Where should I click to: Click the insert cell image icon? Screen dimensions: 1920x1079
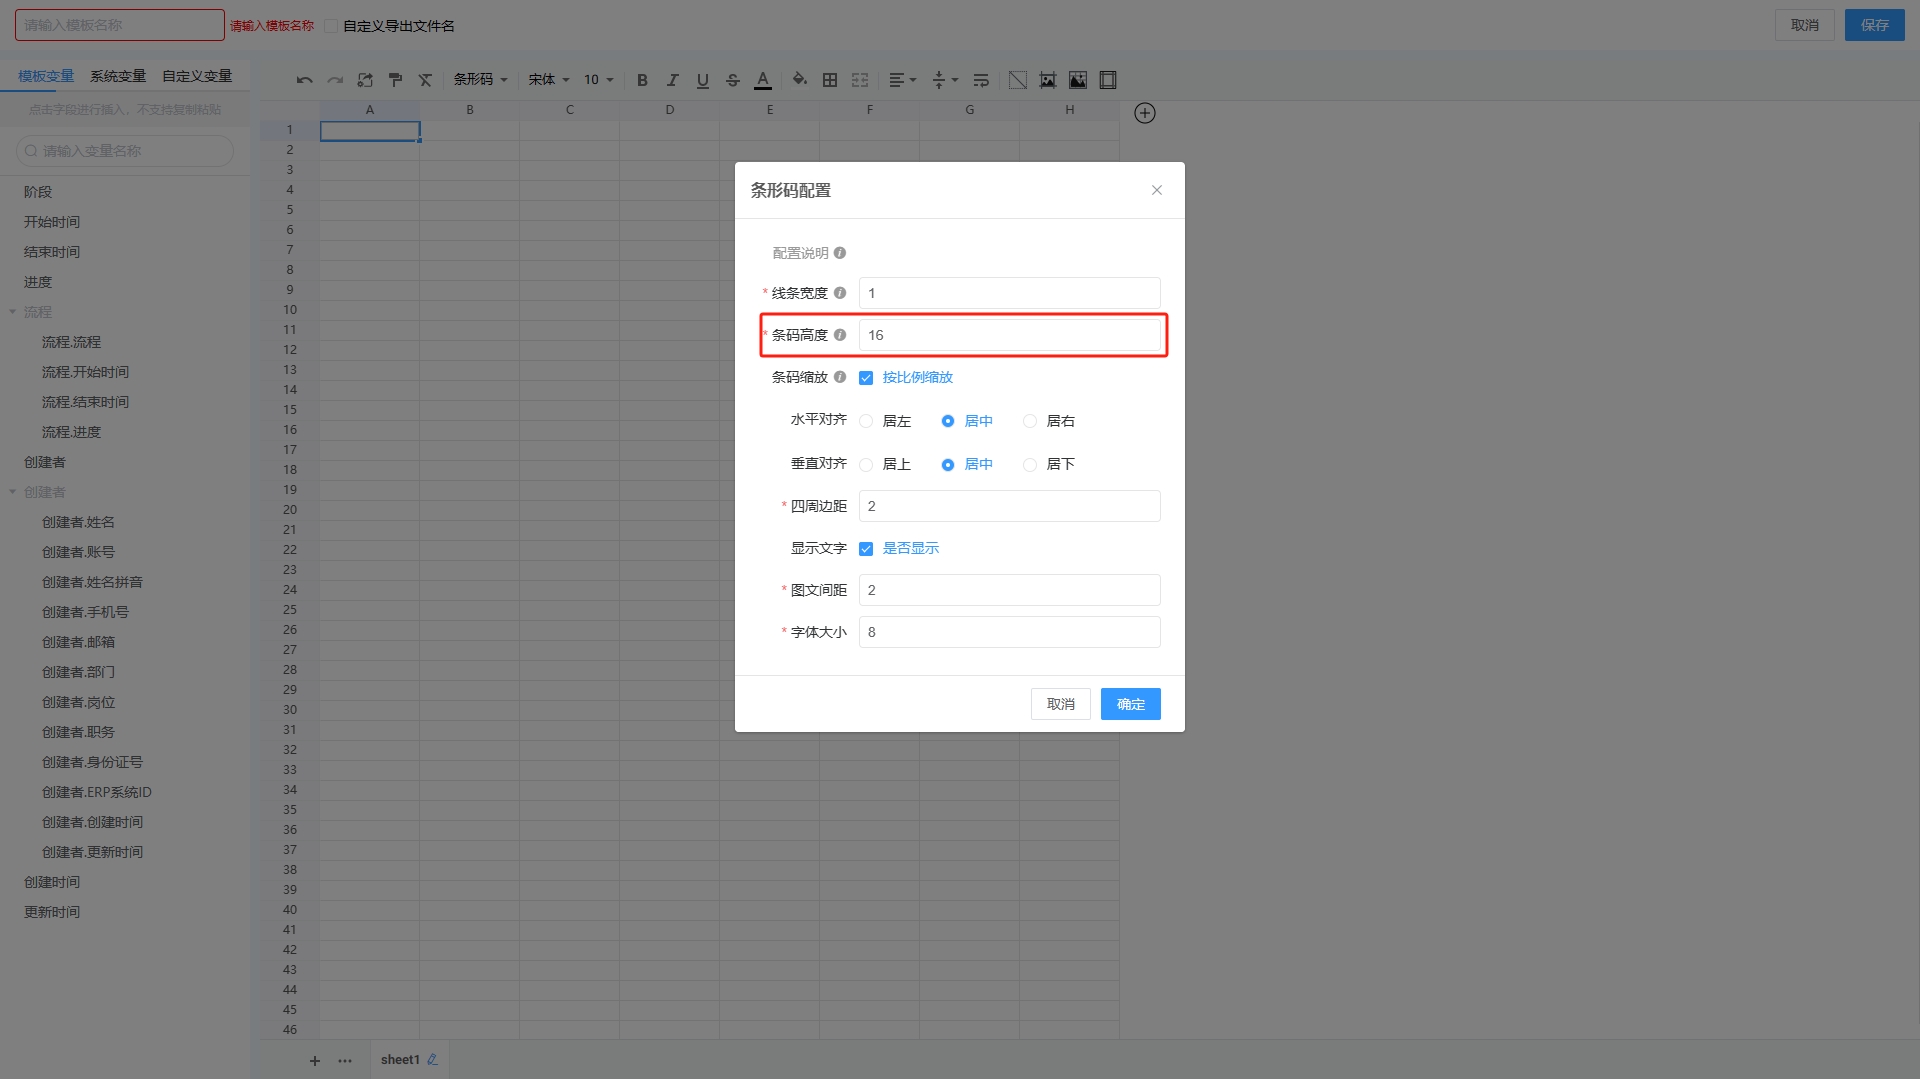pyautogui.click(x=1078, y=80)
